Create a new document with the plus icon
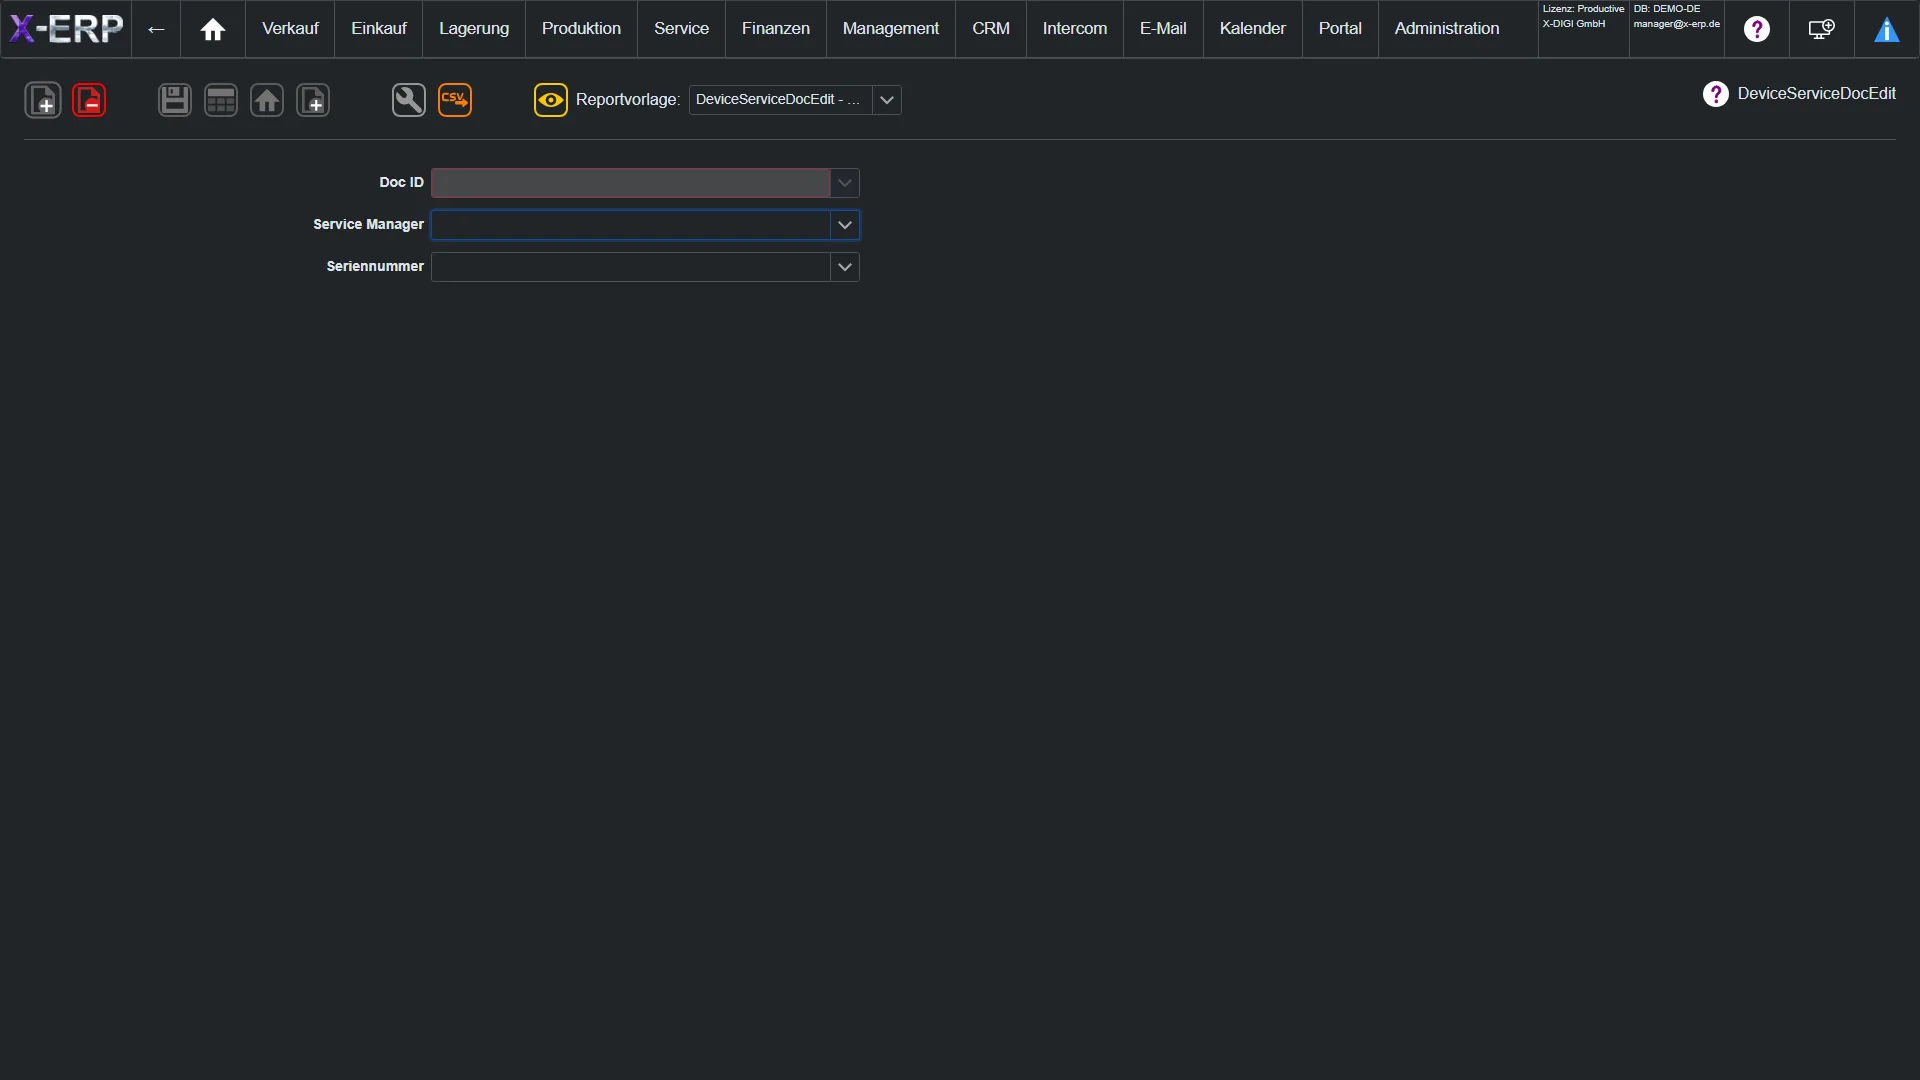1920x1080 pixels. pyautogui.click(x=43, y=100)
